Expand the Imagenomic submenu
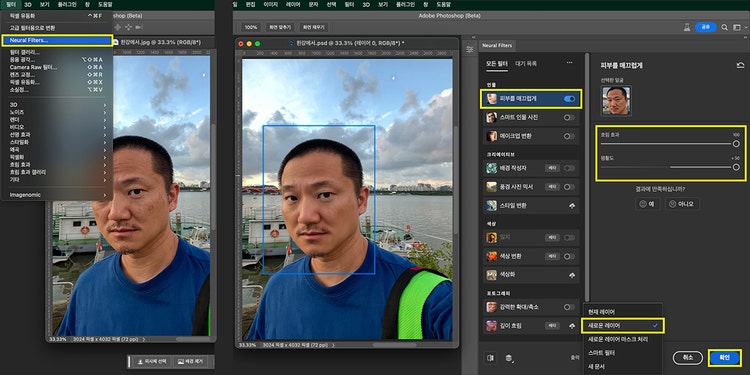The image size is (750, 375). pos(56,195)
